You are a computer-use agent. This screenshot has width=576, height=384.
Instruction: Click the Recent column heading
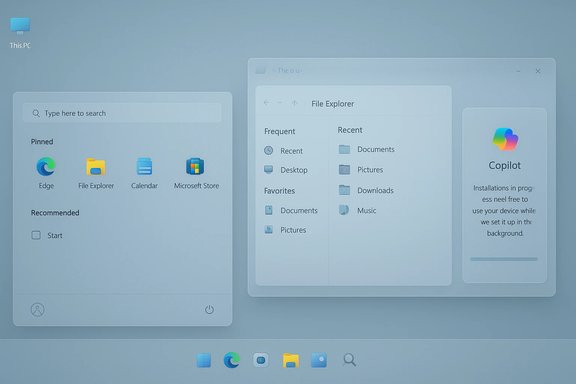point(350,130)
